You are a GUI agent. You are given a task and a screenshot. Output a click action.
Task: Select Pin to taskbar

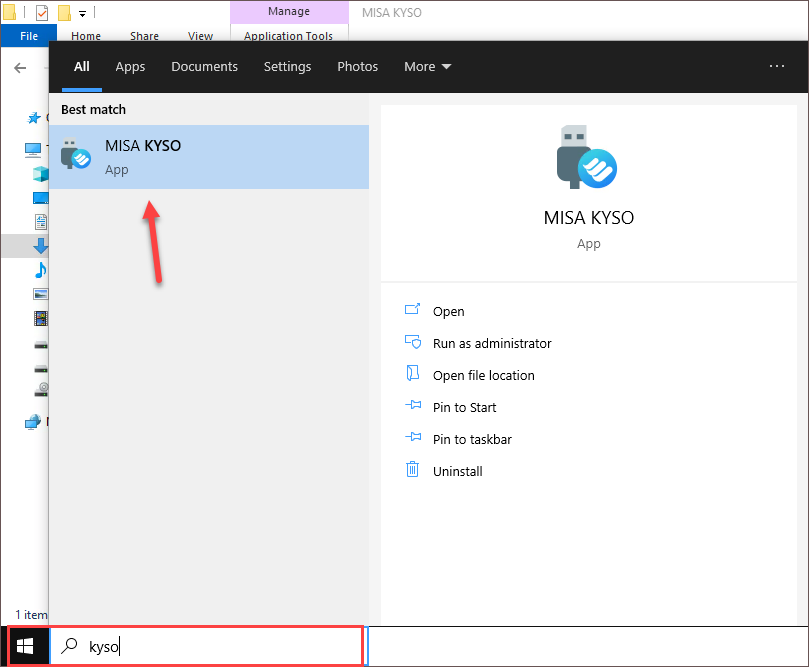pyautogui.click(x=472, y=440)
